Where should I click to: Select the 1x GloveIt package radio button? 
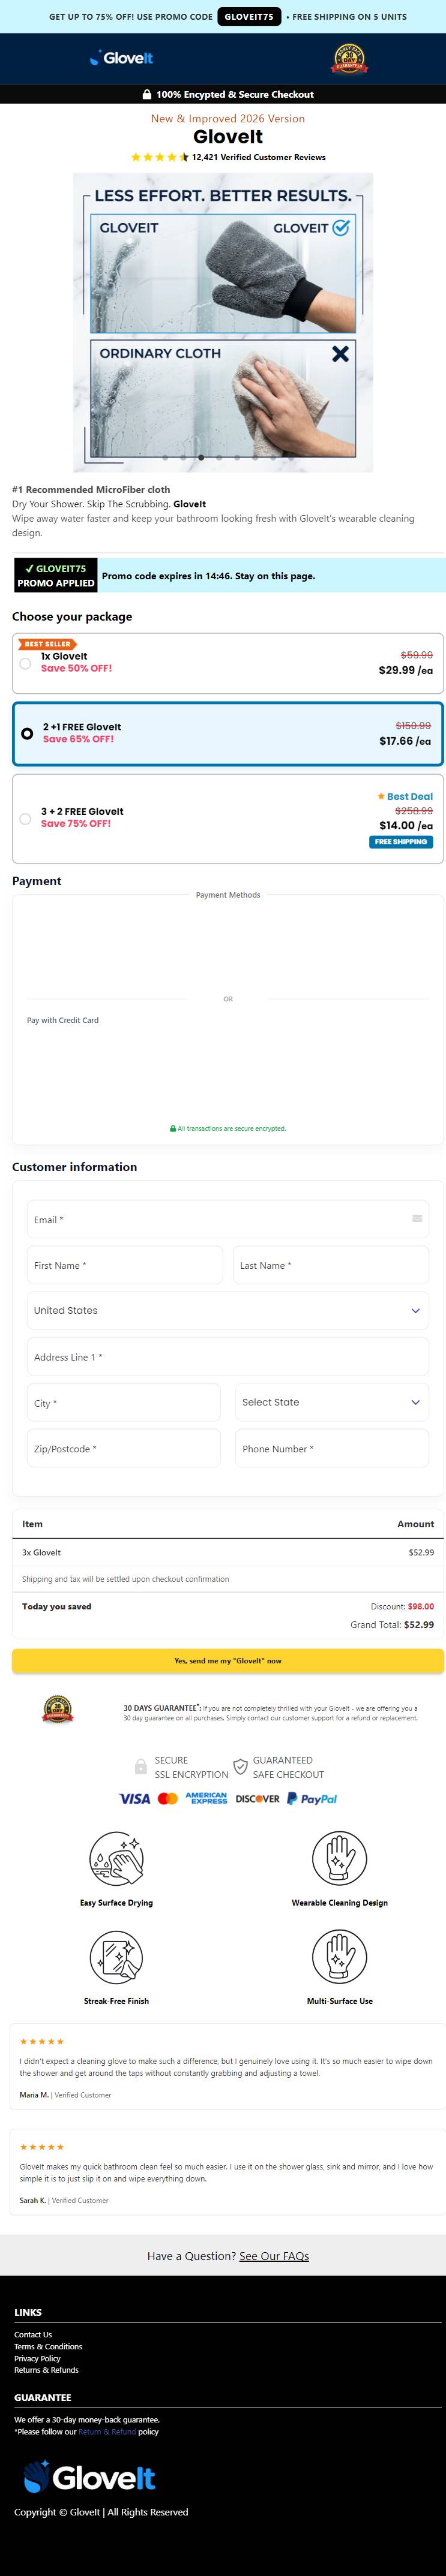point(25,663)
